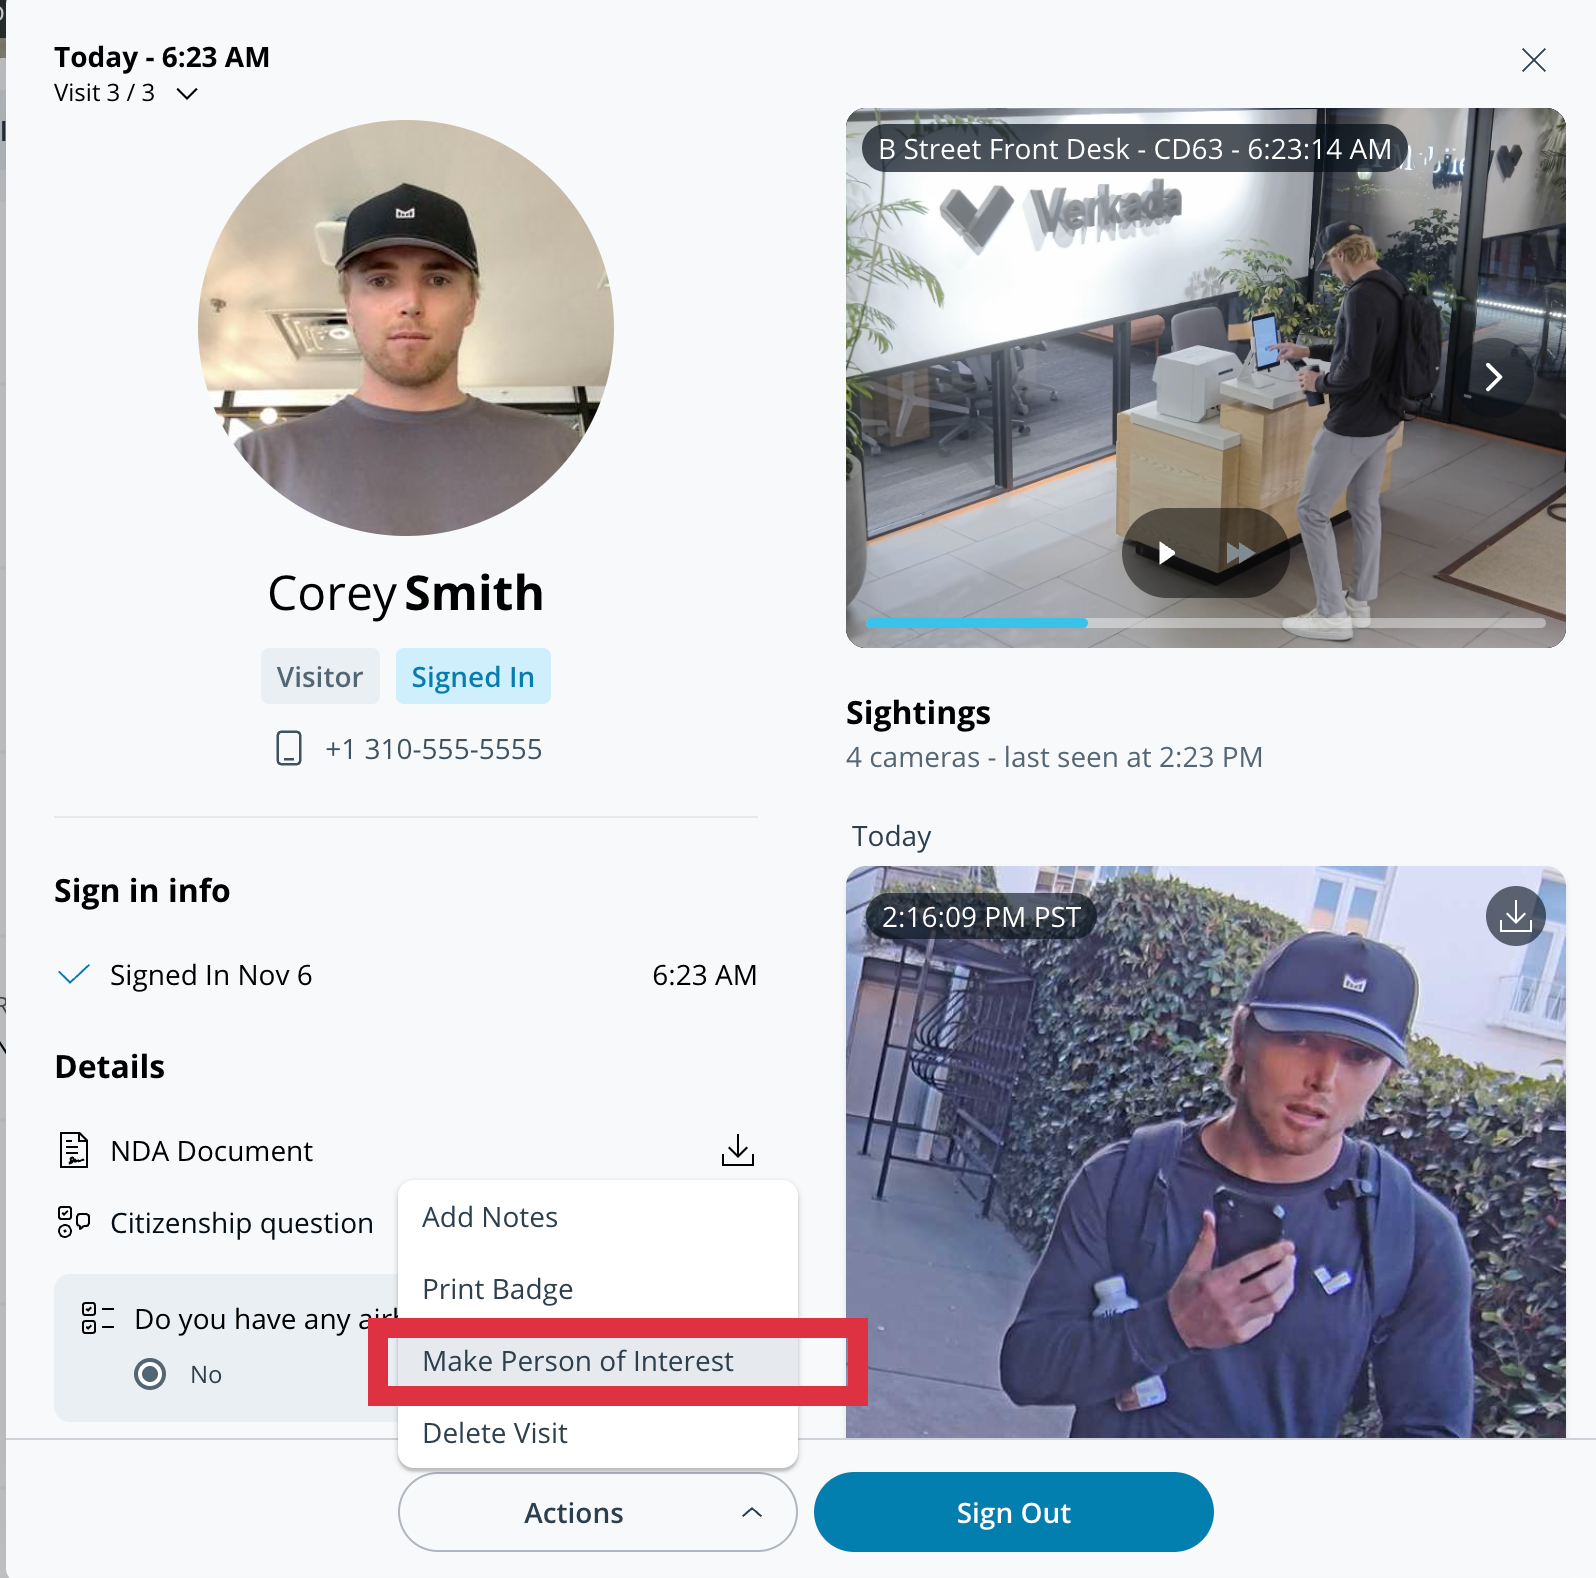Click the phone icon beside number
Image resolution: width=1596 pixels, height=1578 pixels.
click(289, 748)
